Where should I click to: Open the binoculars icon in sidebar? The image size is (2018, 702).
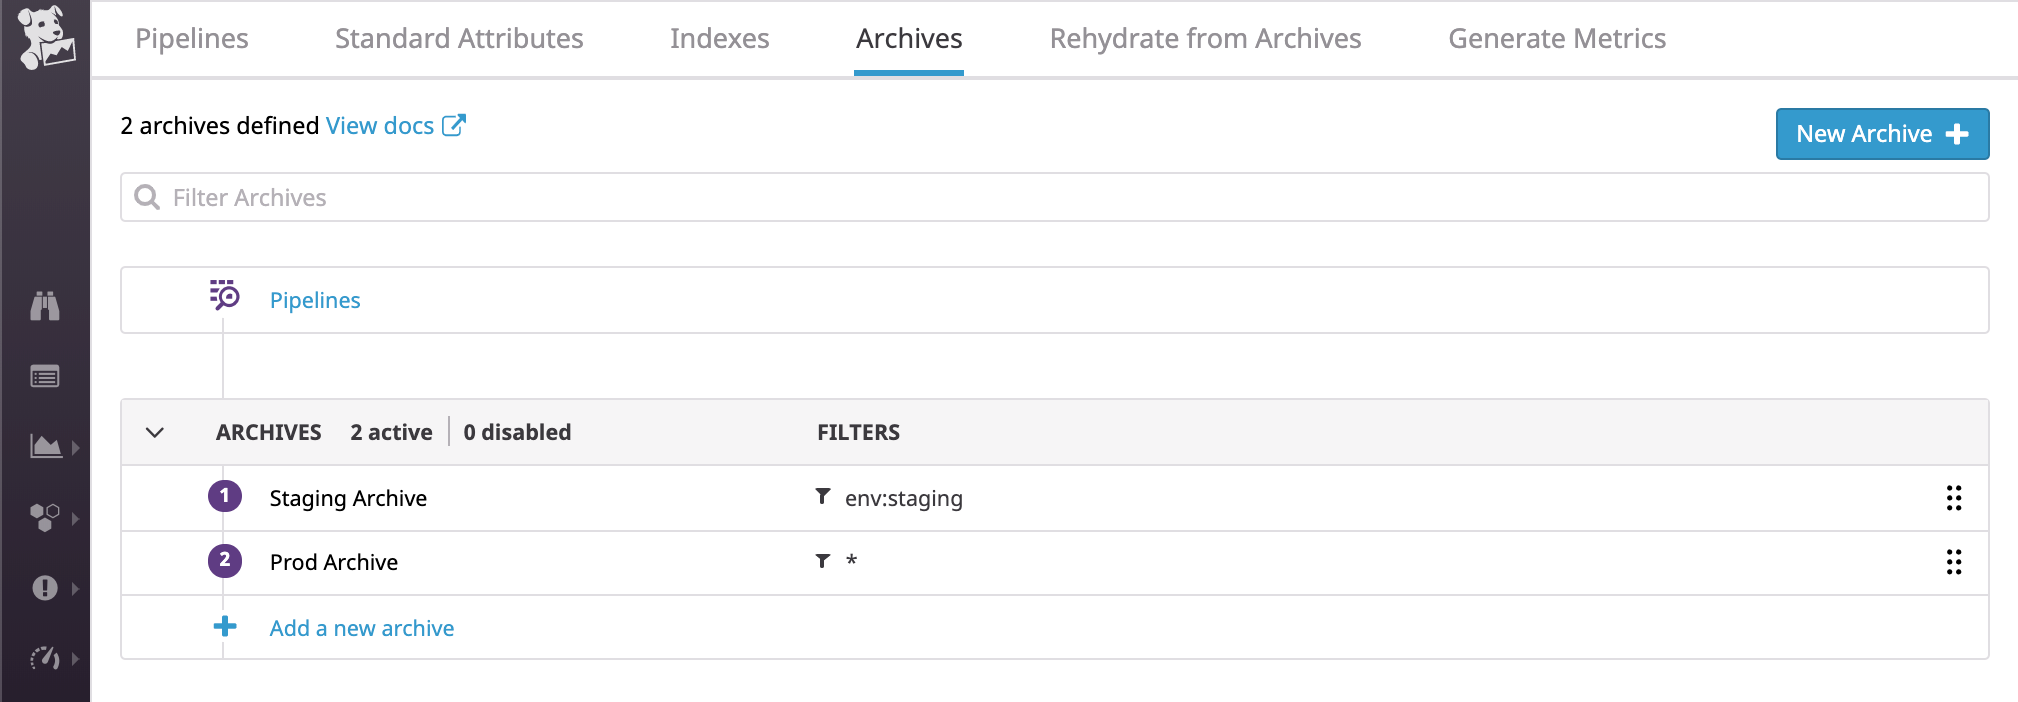point(45,305)
